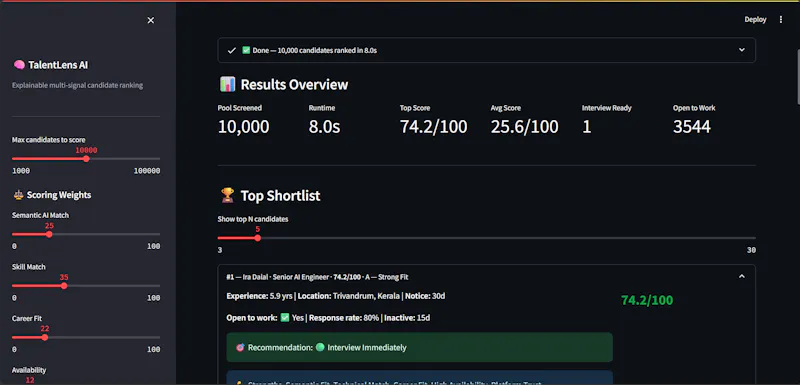Click the Experience 5.9 yrs detail line
Viewport: 800px width, 385px height.
tap(336, 296)
